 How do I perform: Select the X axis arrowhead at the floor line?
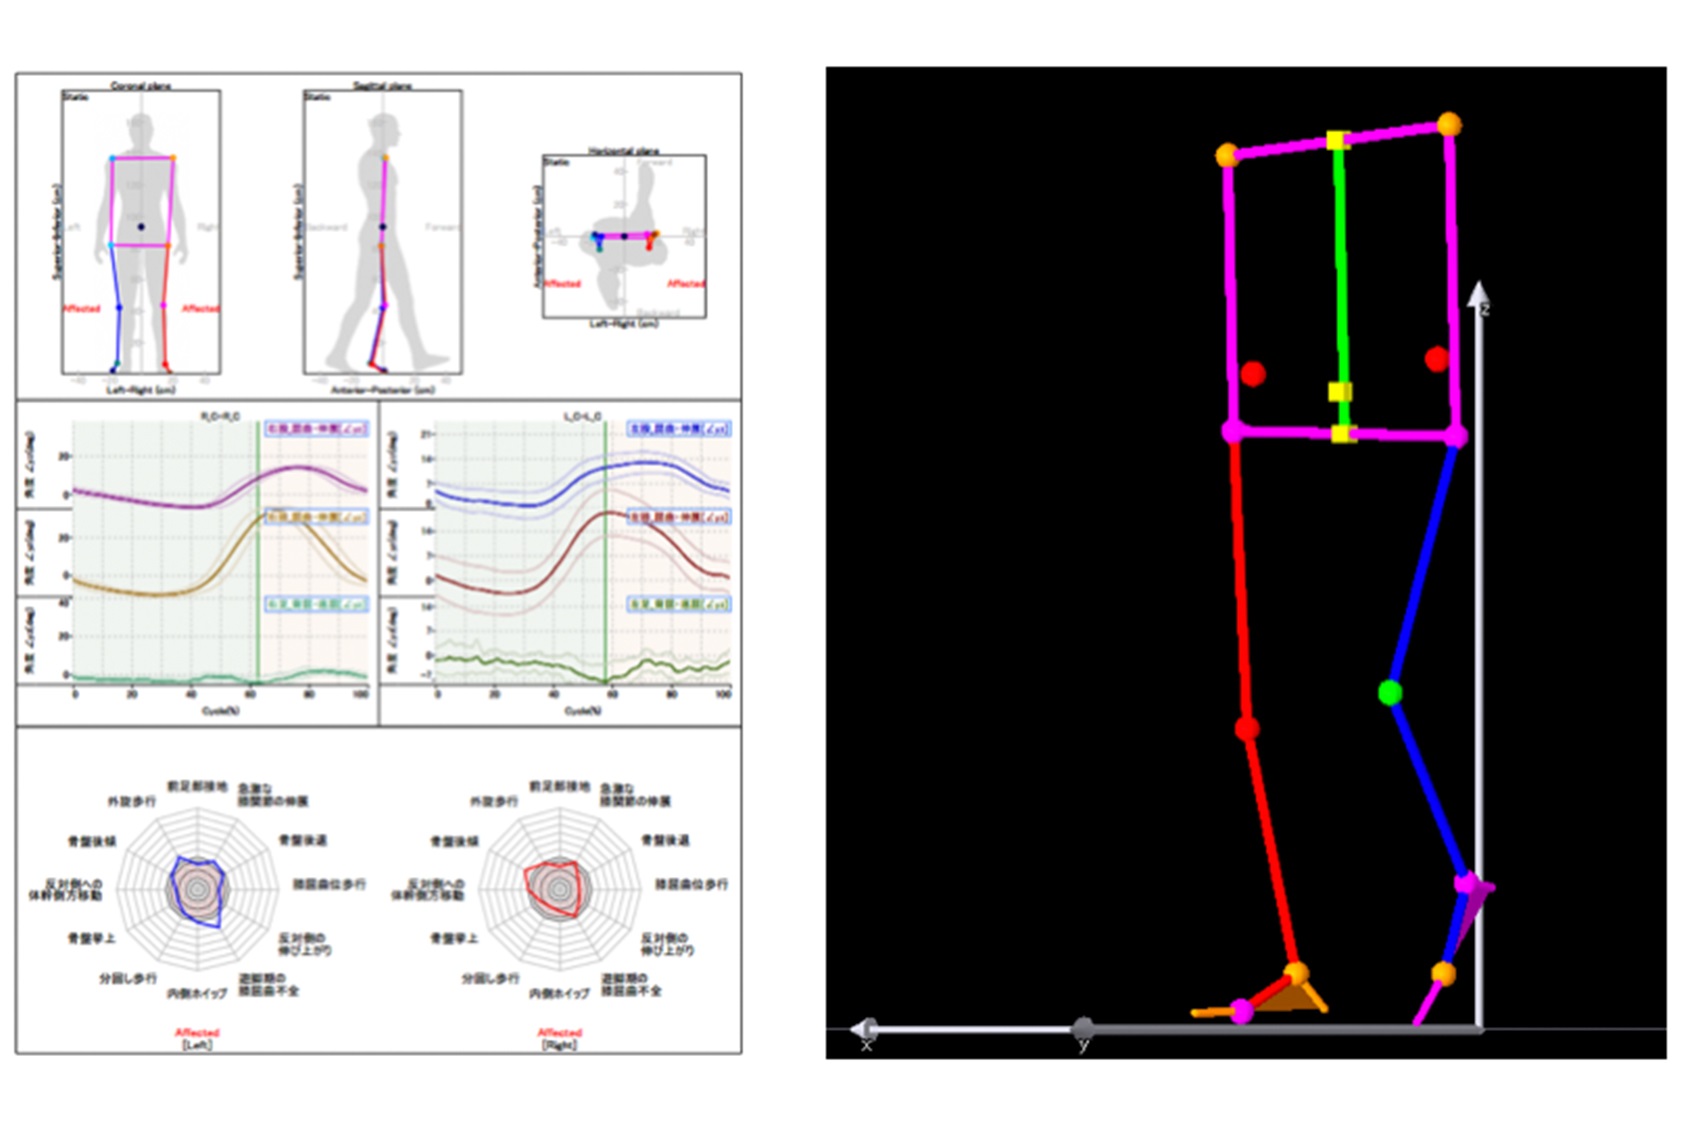tap(863, 1029)
